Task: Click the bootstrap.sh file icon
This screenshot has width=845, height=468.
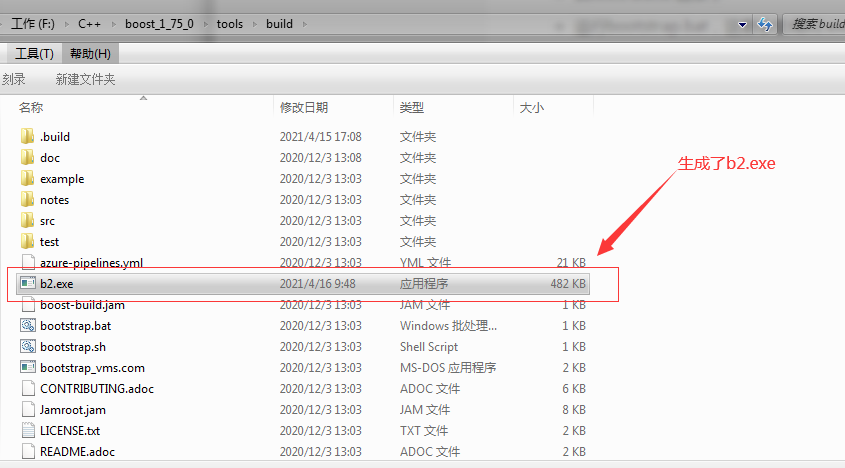Action: (x=27, y=347)
